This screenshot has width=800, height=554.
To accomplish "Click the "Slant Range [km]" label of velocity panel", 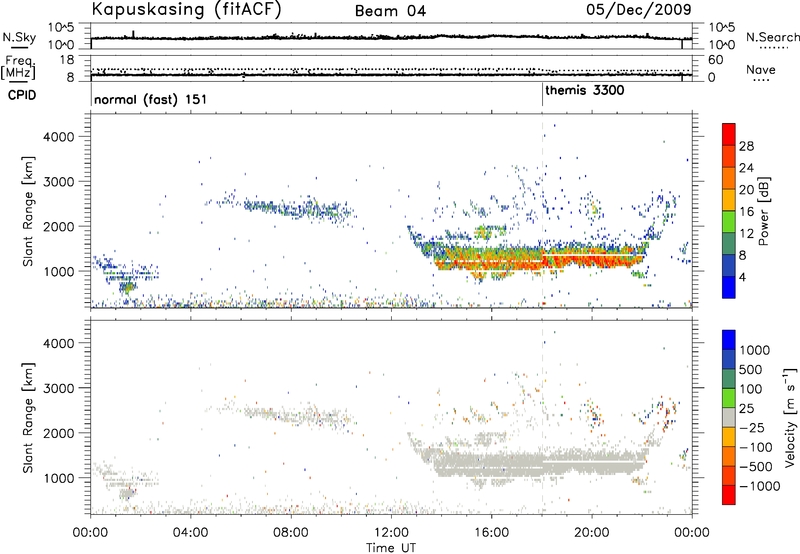I will click(28, 418).
